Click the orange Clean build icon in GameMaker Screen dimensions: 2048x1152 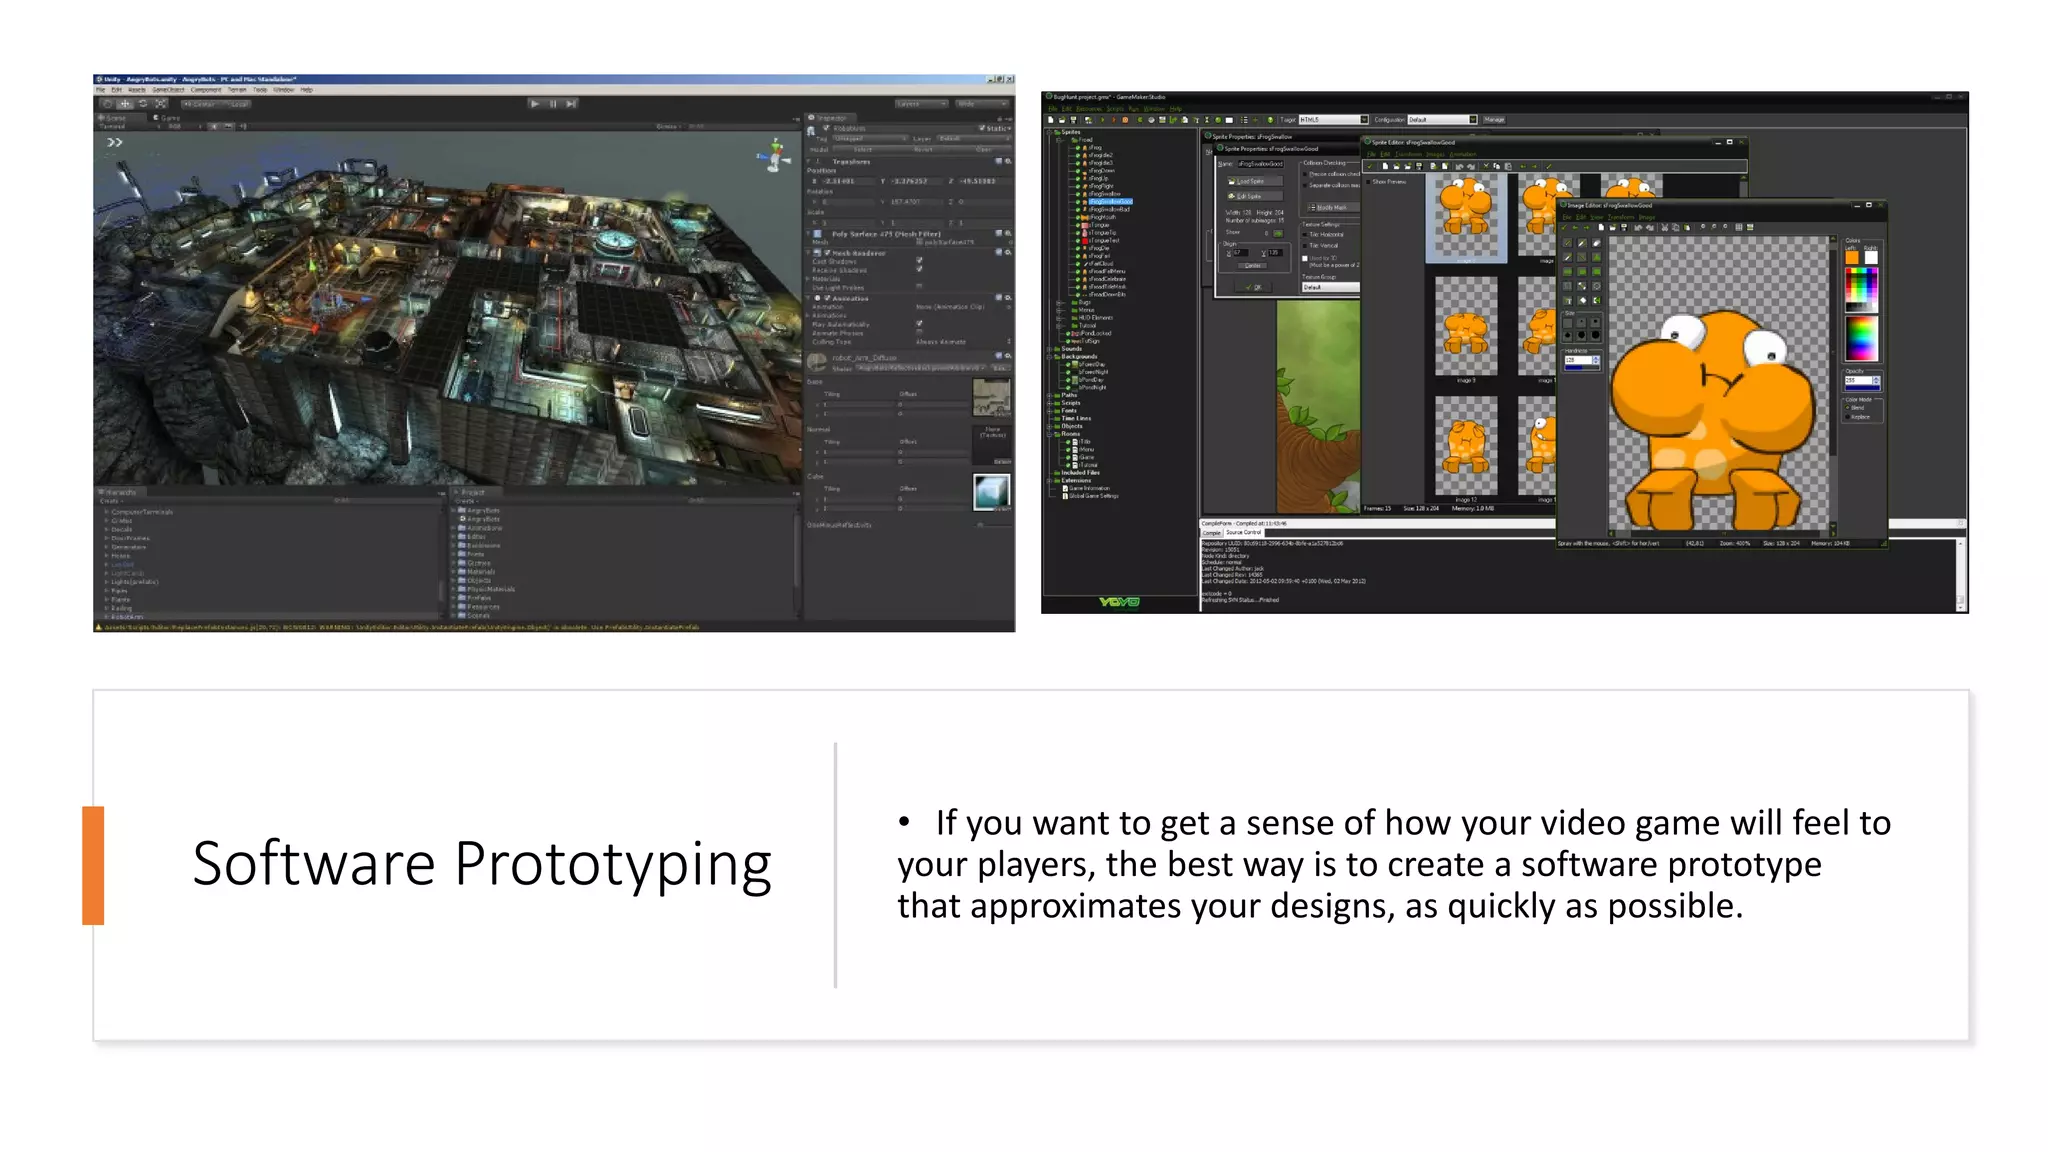(1125, 120)
